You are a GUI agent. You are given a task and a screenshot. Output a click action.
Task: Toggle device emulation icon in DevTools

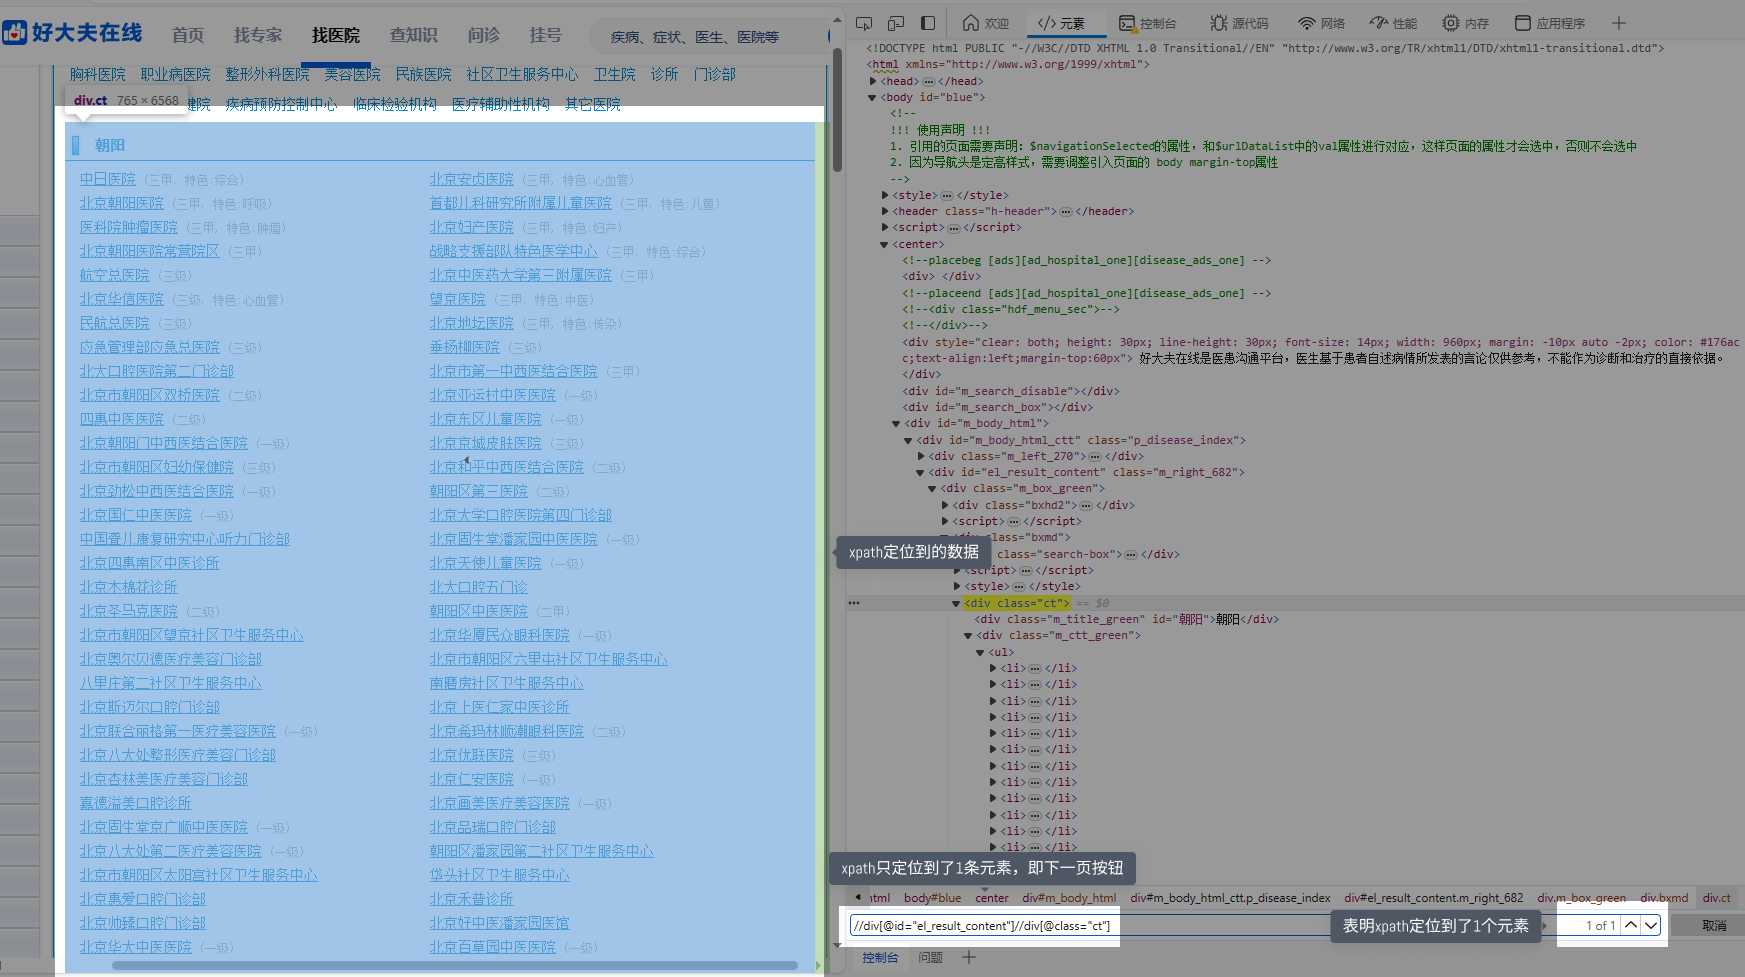tap(896, 23)
